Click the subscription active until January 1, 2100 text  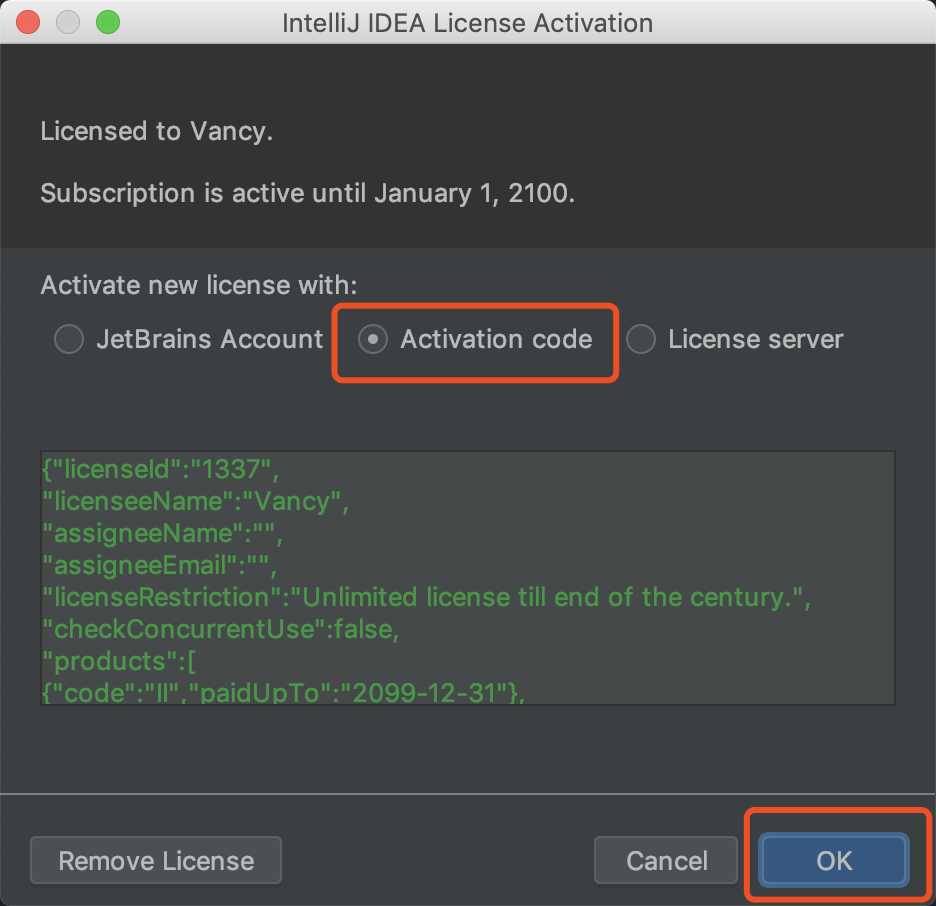(x=307, y=193)
